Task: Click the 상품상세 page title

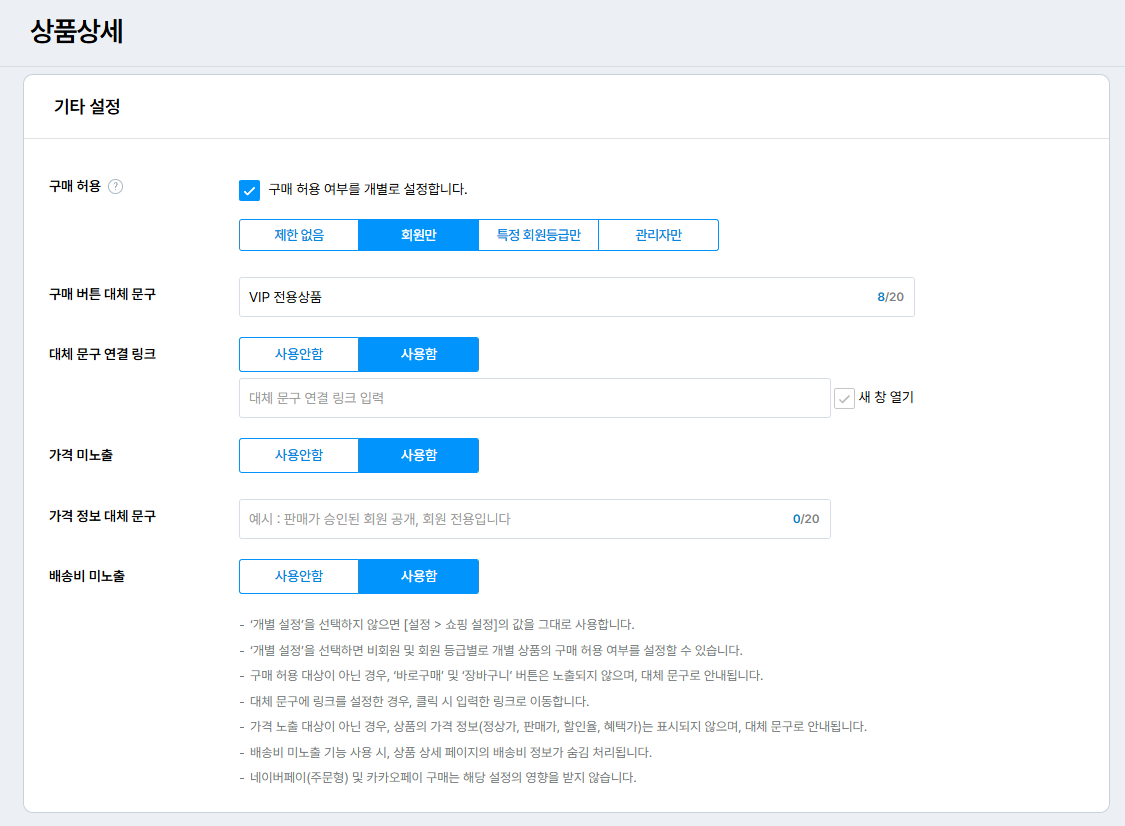Action: click(77, 32)
